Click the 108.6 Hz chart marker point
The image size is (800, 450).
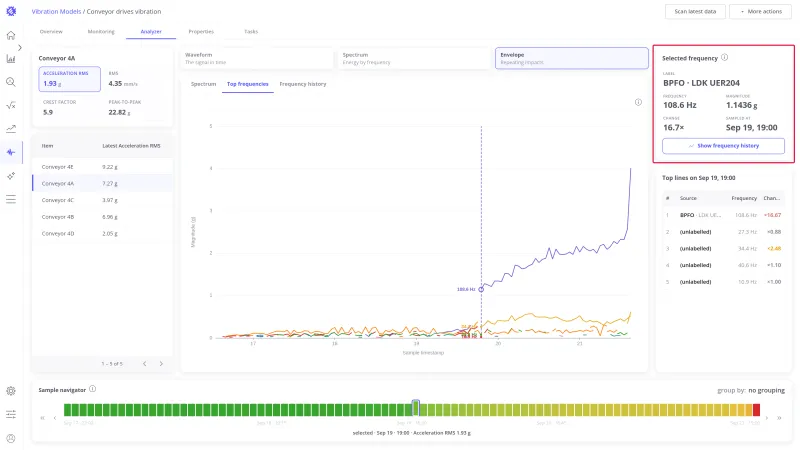click(x=481, y=289)
